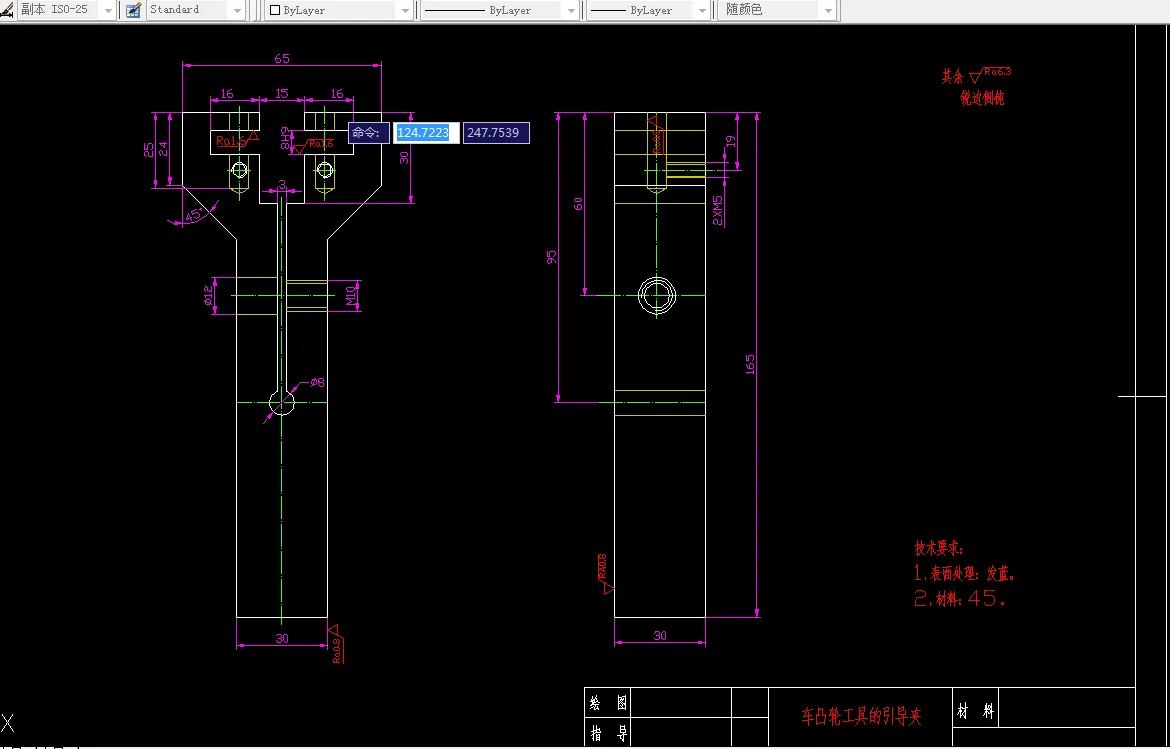Select the 其余 Ra6.3 roughness note

pos(976,75)
